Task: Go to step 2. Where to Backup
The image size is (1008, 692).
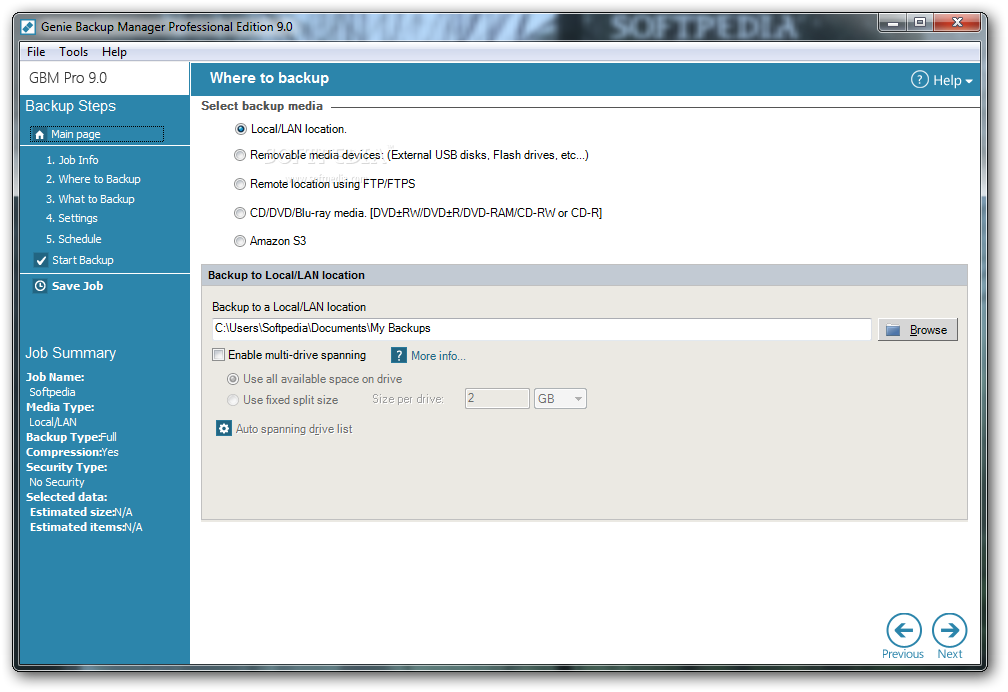Action: pyautogui.click(x=93, y=179)
